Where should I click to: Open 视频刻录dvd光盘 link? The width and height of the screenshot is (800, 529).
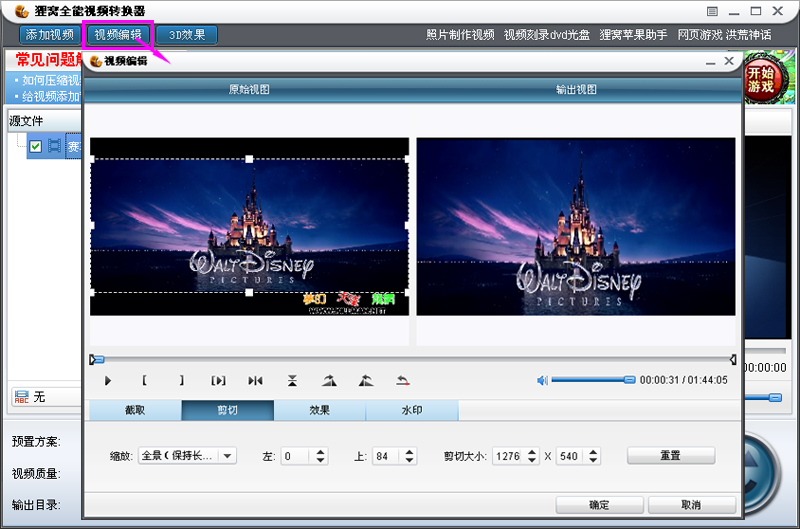point(547,35)
